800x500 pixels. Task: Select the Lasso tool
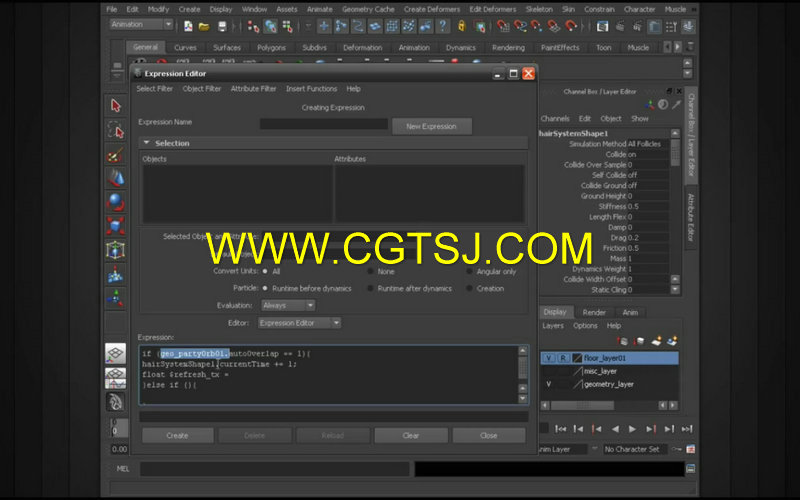click(x=116, y=131)
